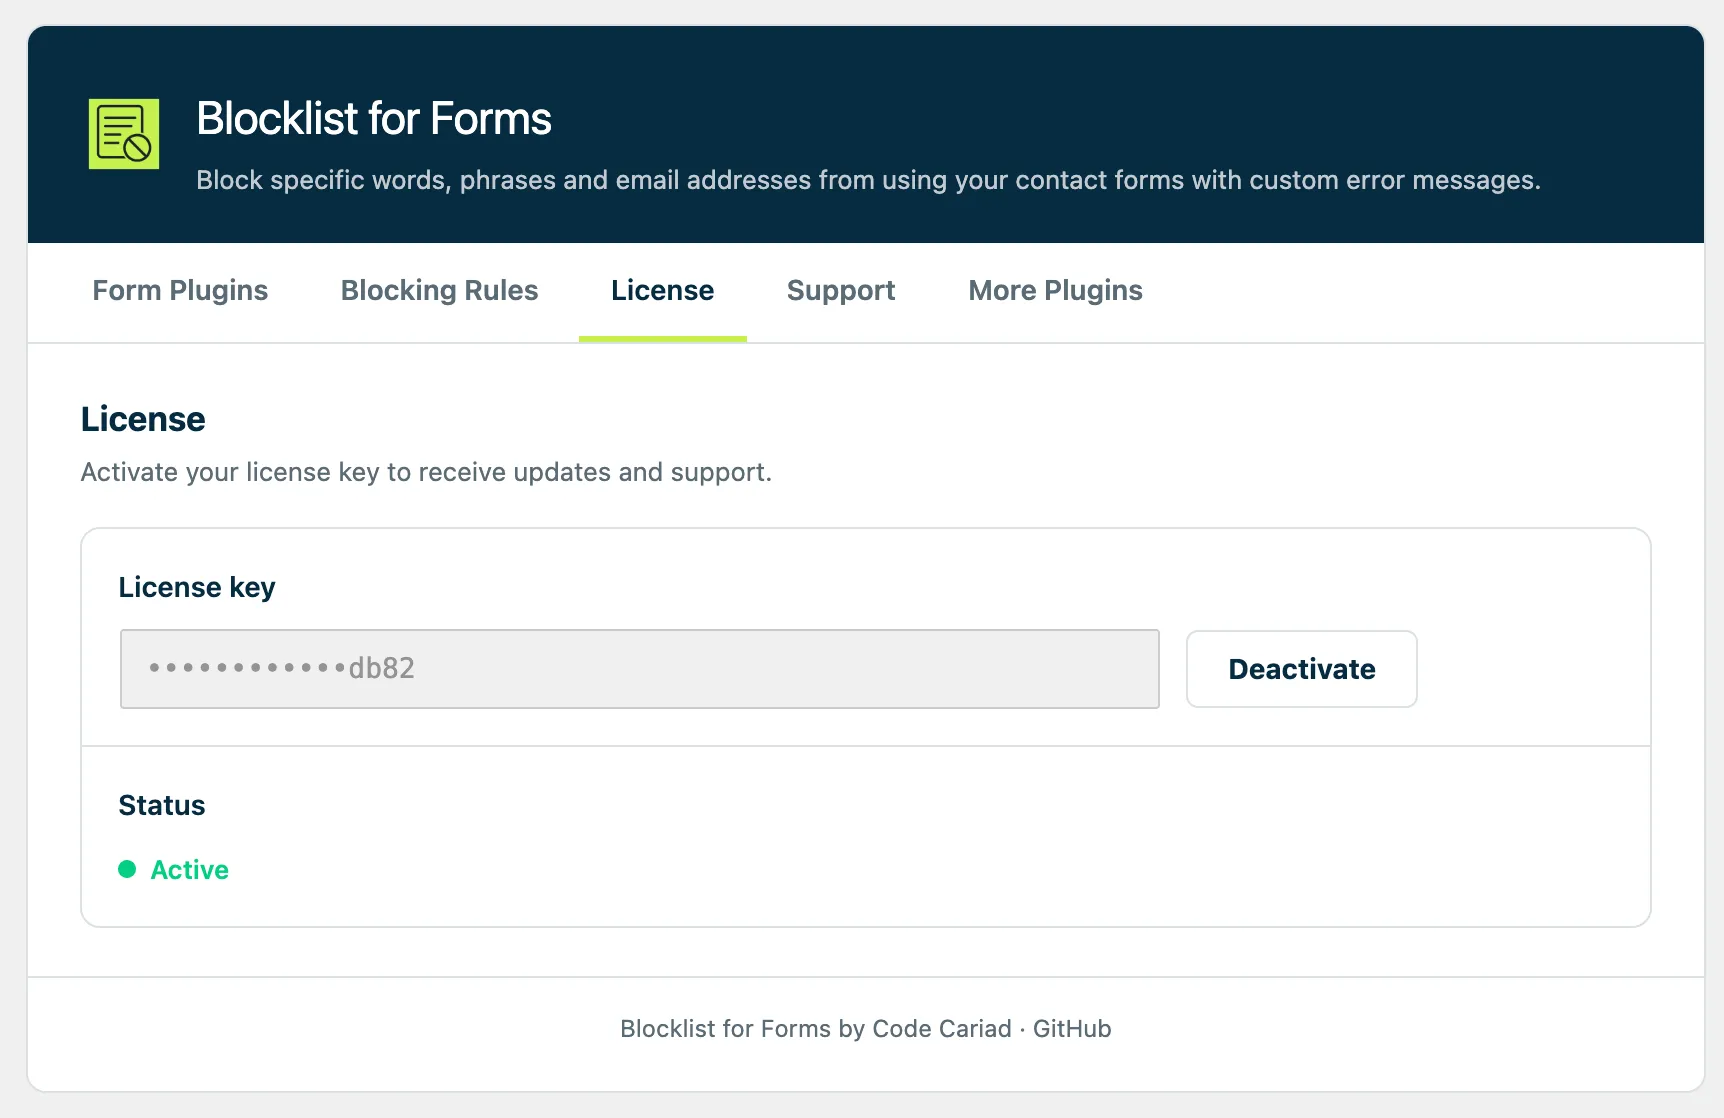Select the License tab
The width and height of the screenshot is (1724, 1118).
coord(662,290)
